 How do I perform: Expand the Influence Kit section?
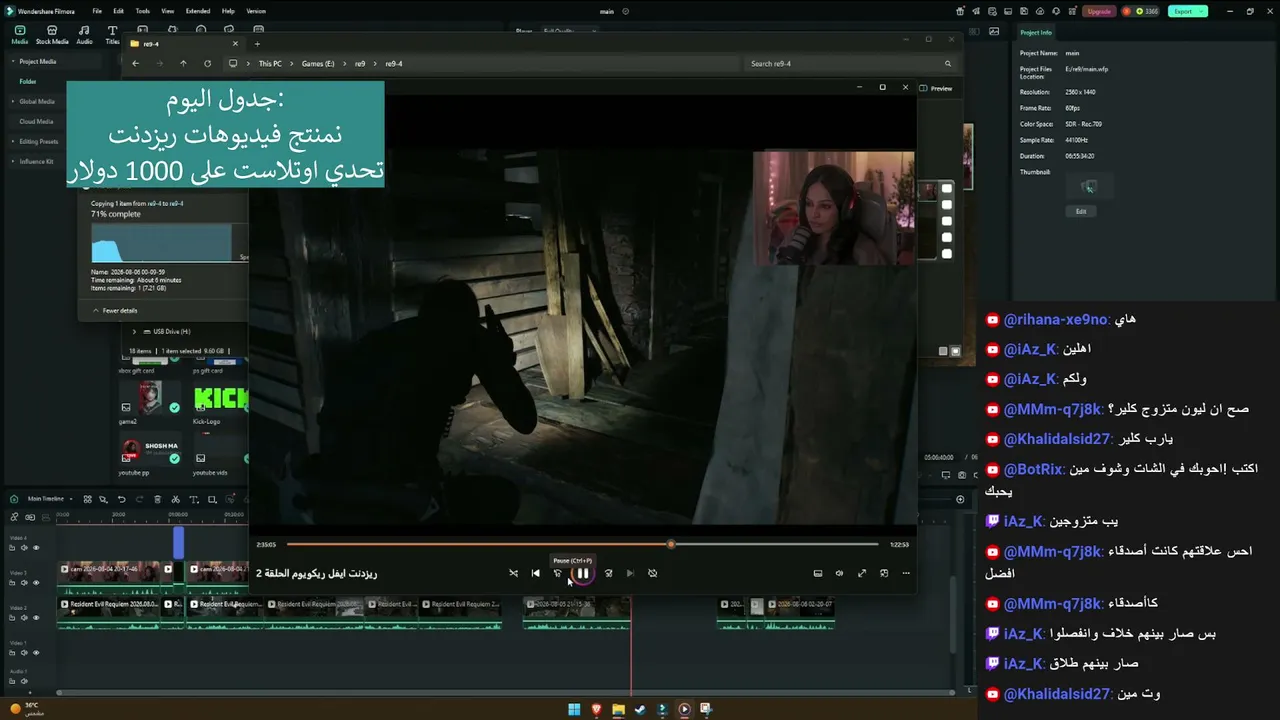click(x=13, y=162)
